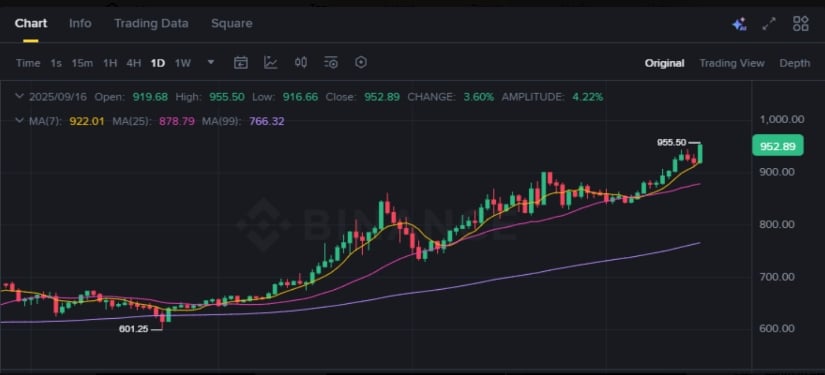Open more timeframe intervals dropdown arrow

[x=211, y=63]
